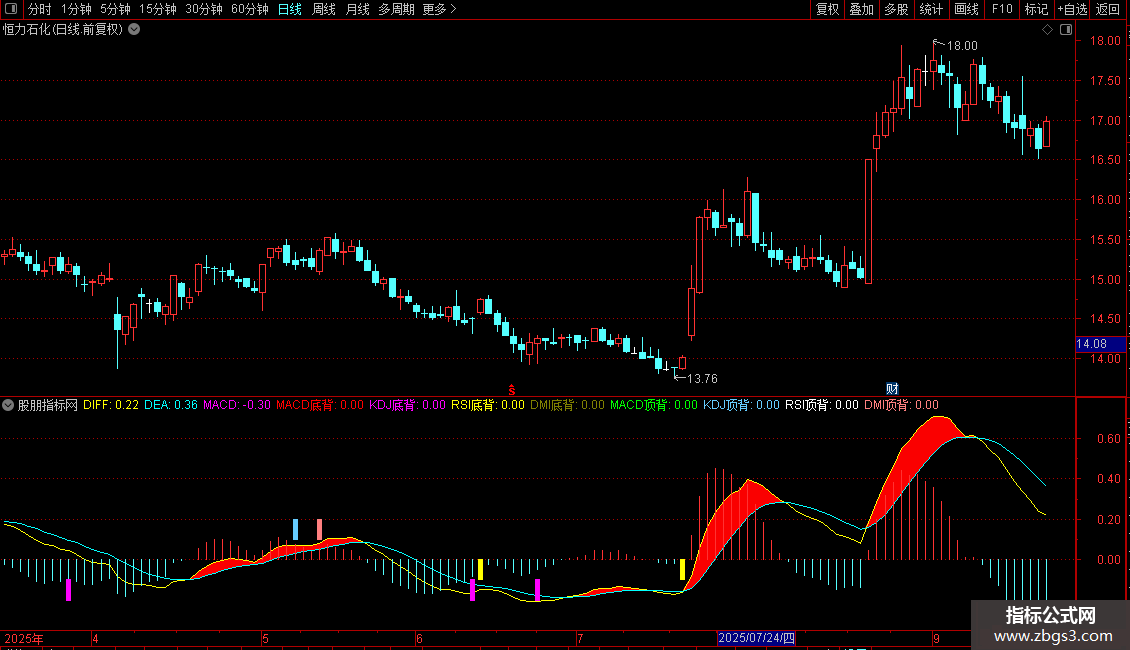This screenshot has width=1130, height=650.
Task: Switch to 60分钟 chart period
Action: (250, 9)
